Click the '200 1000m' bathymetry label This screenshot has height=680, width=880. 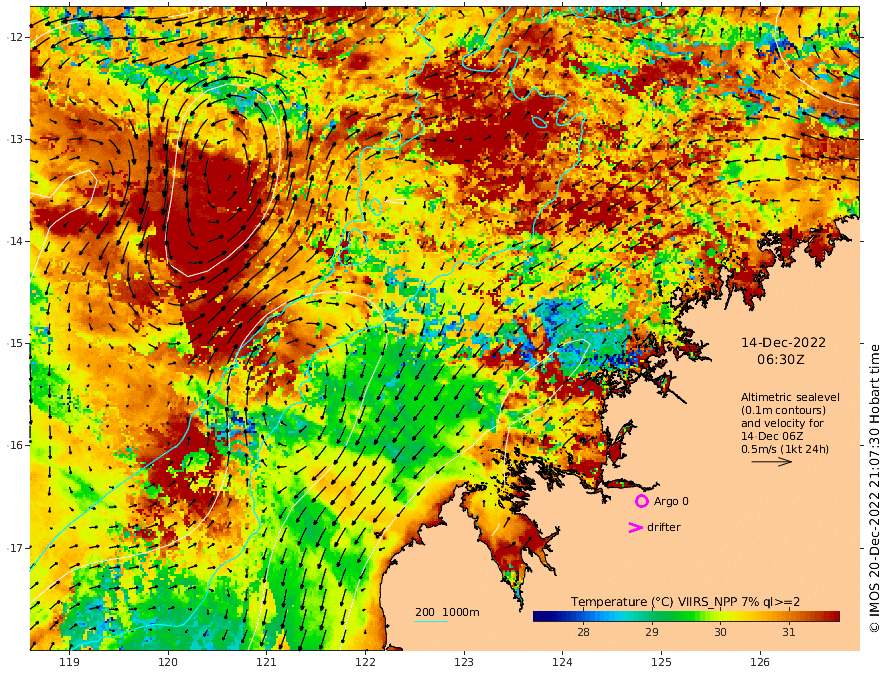click(x=447, y=612)
